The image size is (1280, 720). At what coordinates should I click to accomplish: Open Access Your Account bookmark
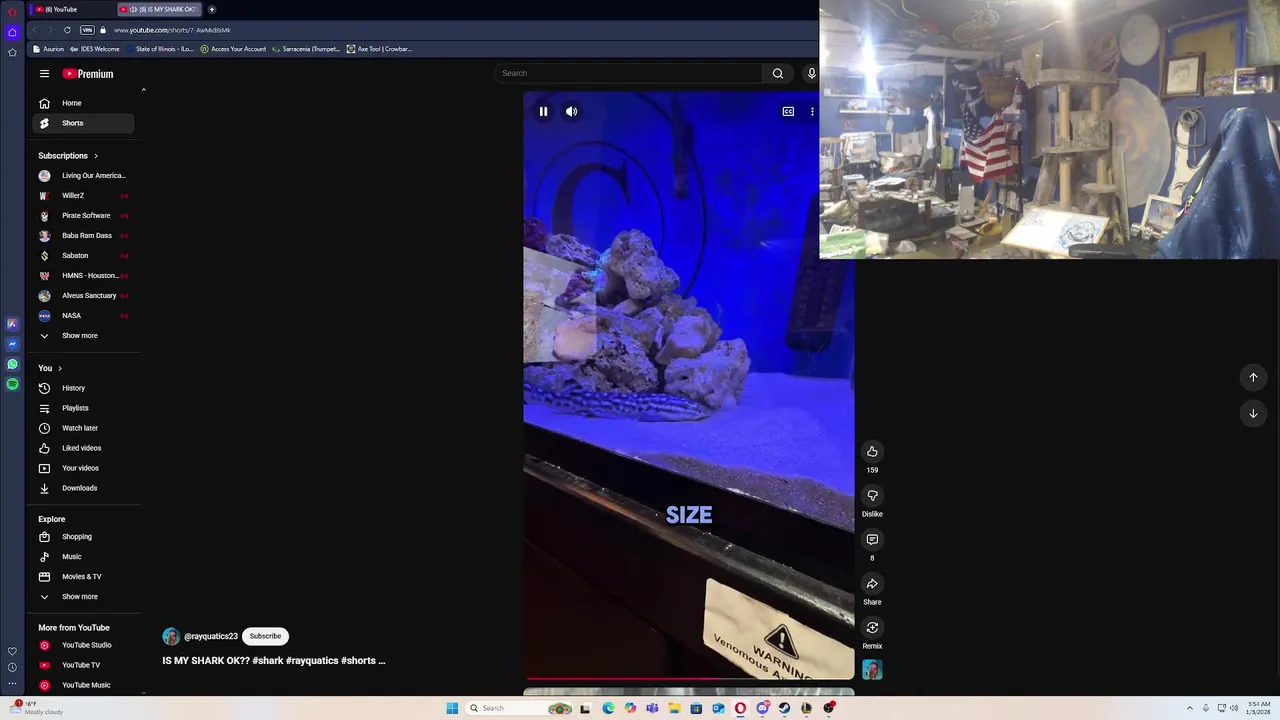(x=233, y=49)
